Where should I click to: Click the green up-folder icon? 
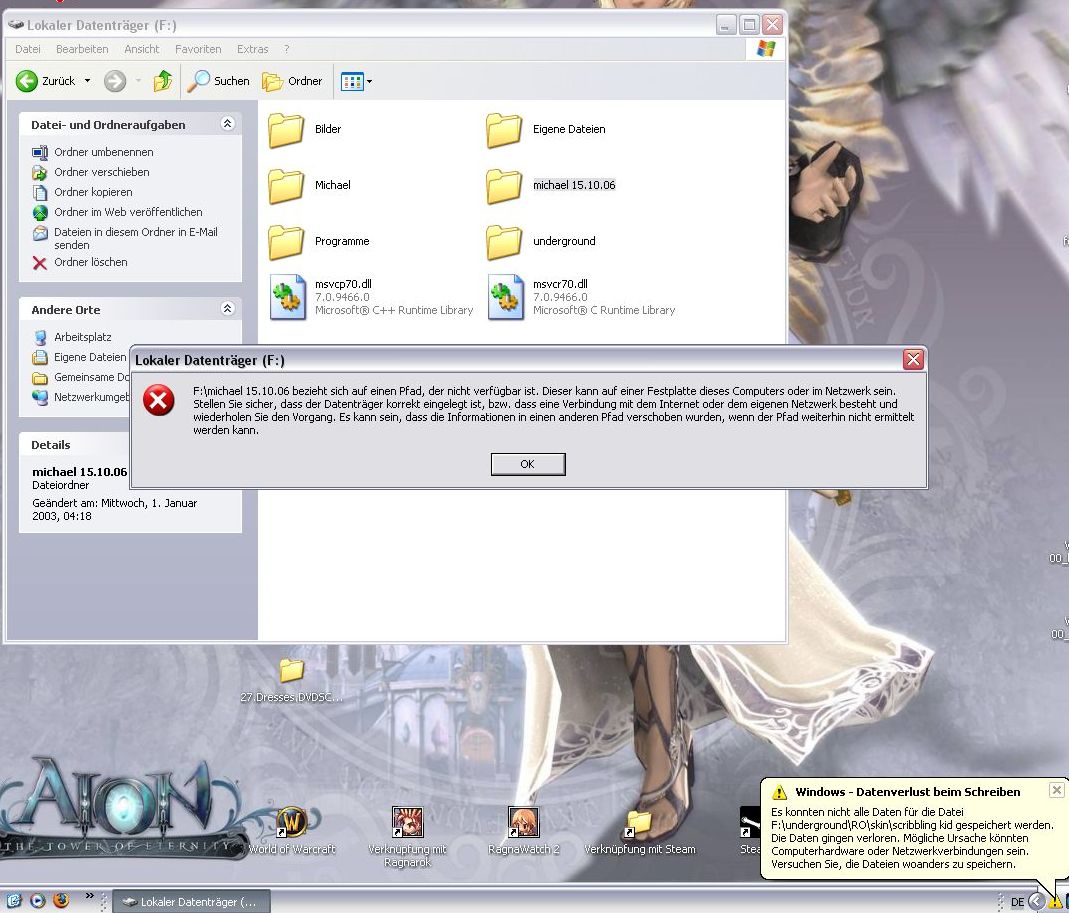[x=162, y=81]
